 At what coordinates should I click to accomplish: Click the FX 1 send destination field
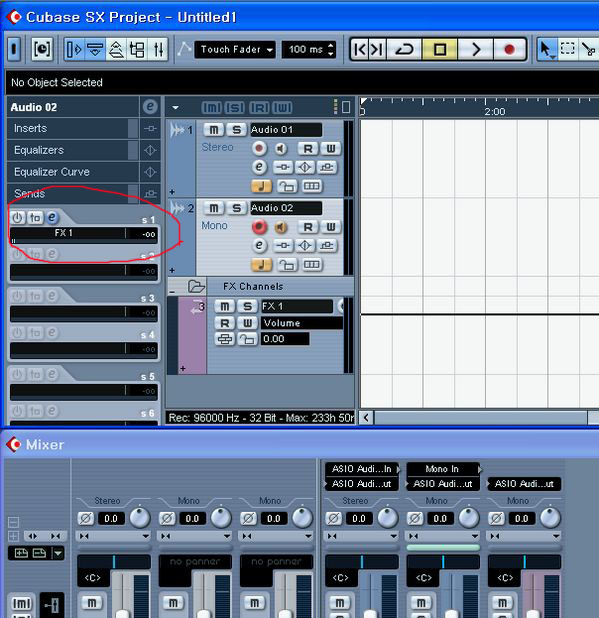click(x=67, y=234)
